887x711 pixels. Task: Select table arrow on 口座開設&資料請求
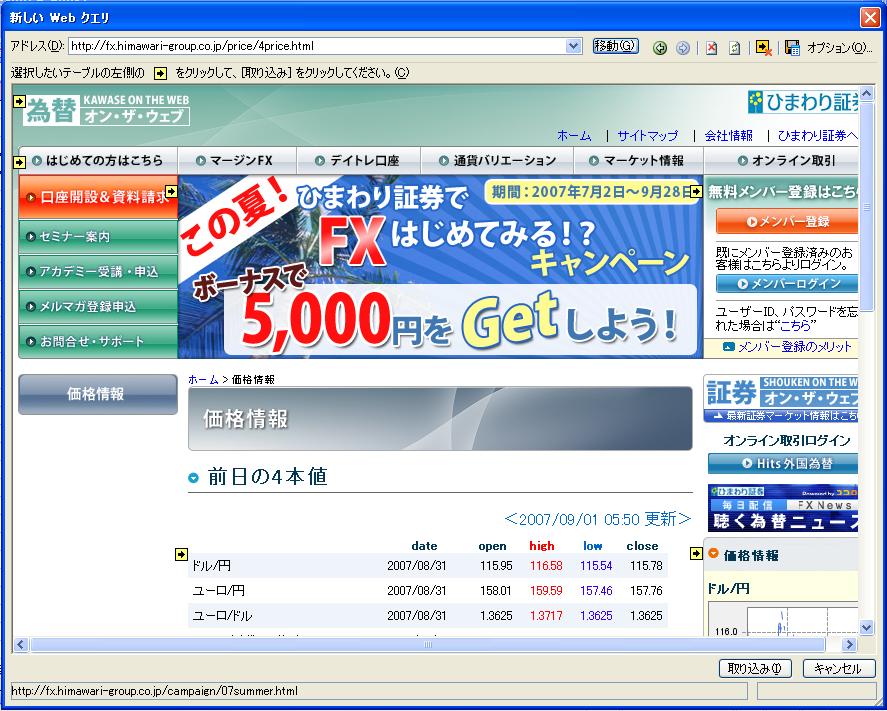click(171, 192)
